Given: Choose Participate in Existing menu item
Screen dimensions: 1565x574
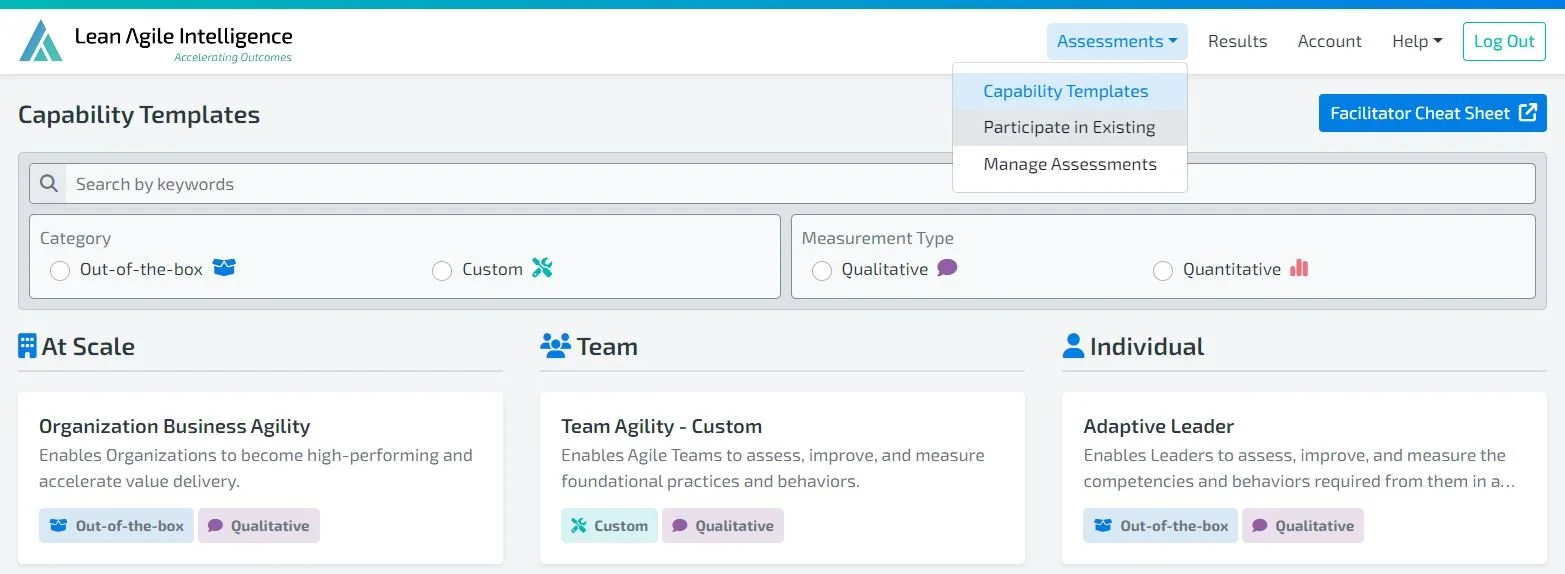Looking at the screenshot, I should pos(1070,127).
